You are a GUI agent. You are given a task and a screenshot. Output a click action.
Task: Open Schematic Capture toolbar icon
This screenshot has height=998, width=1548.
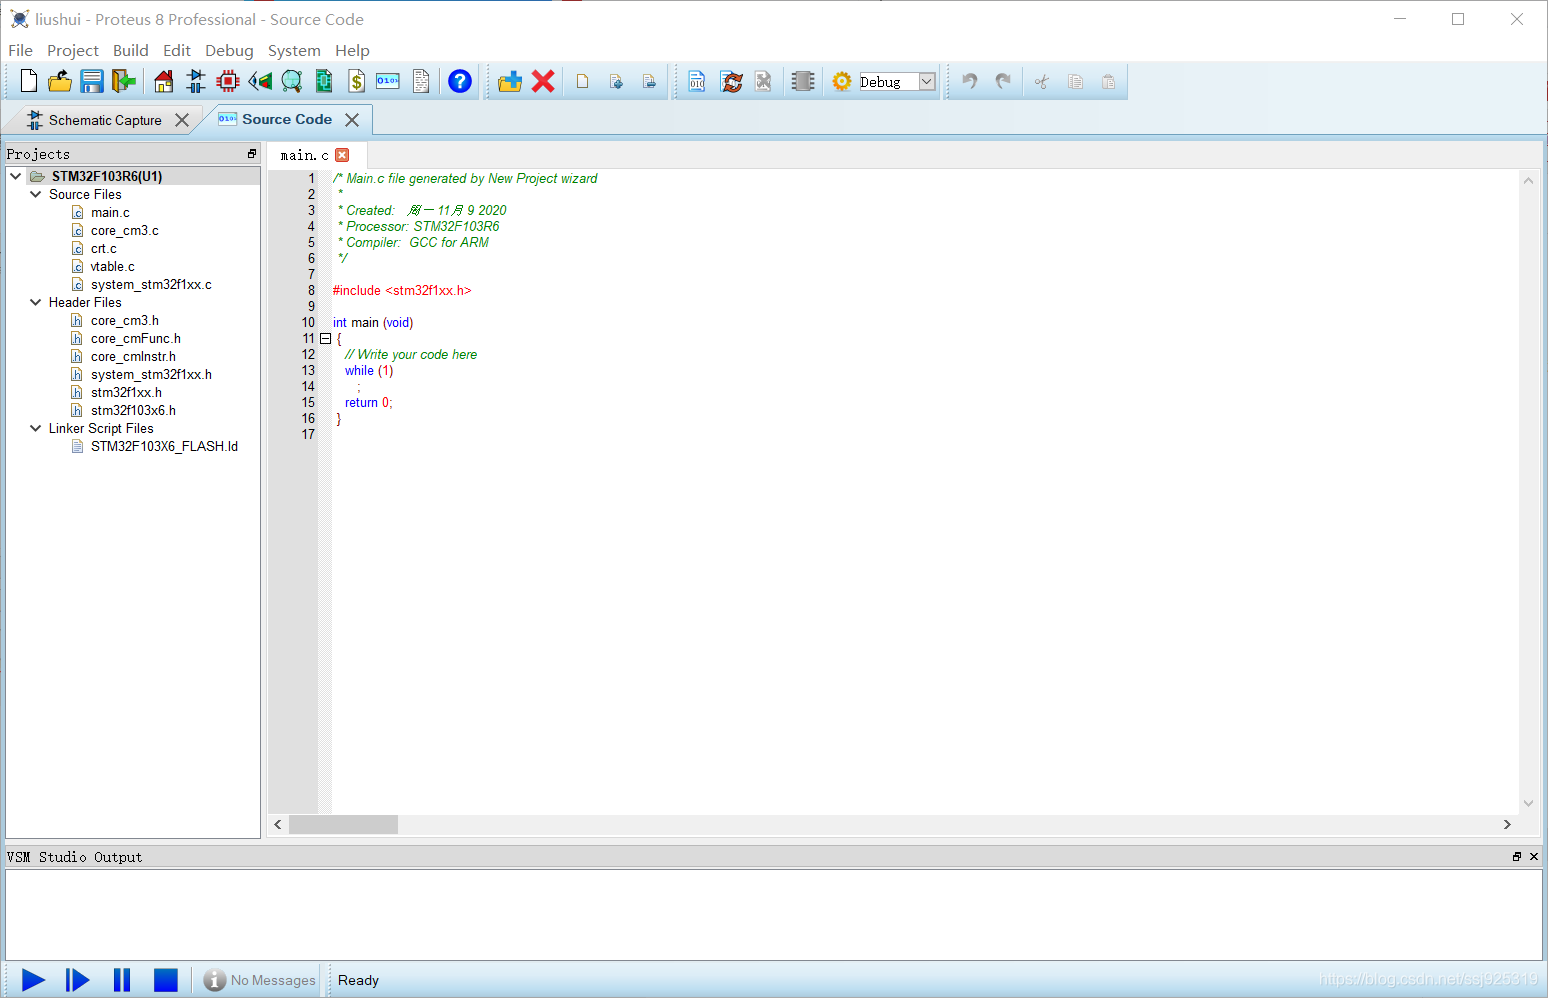[x=196, y=81]
